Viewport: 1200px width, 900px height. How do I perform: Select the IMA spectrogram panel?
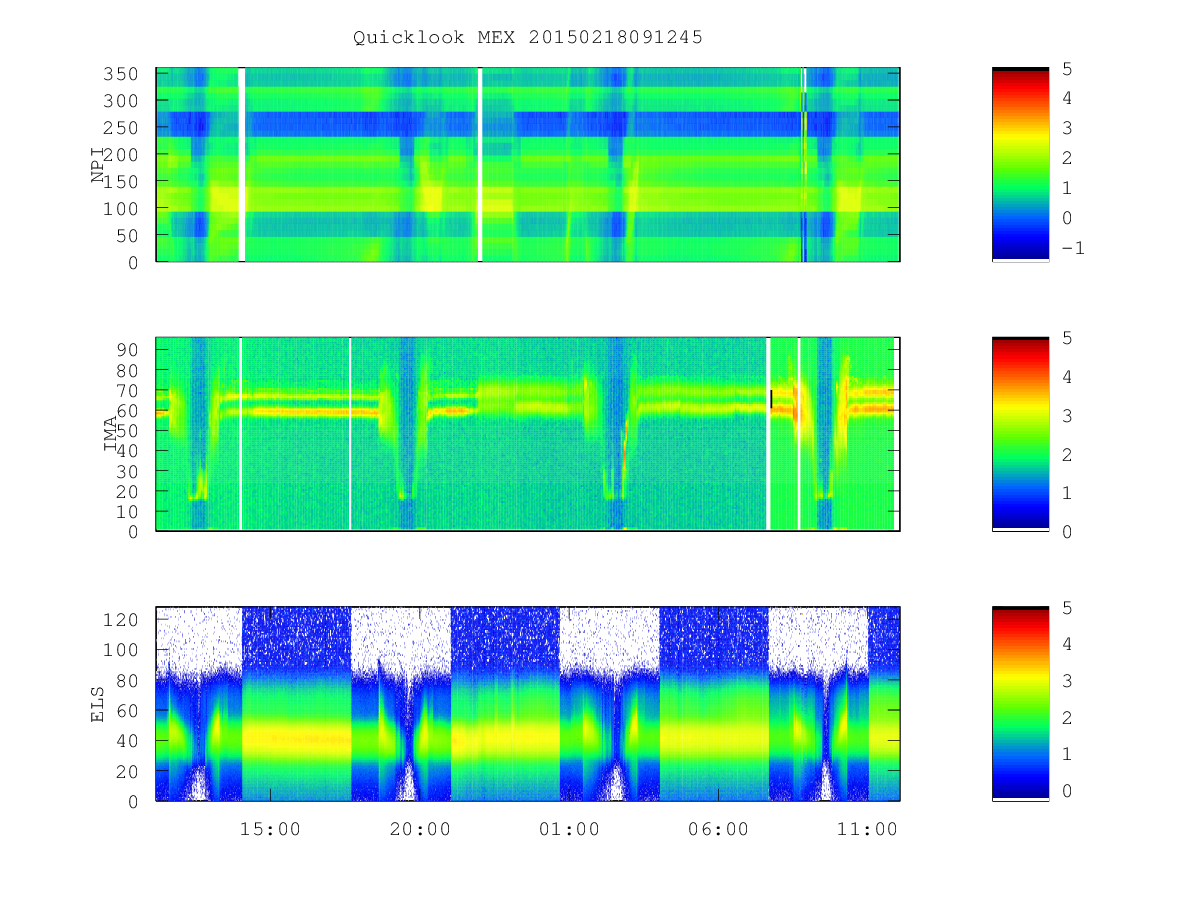[x=528, y=434]
